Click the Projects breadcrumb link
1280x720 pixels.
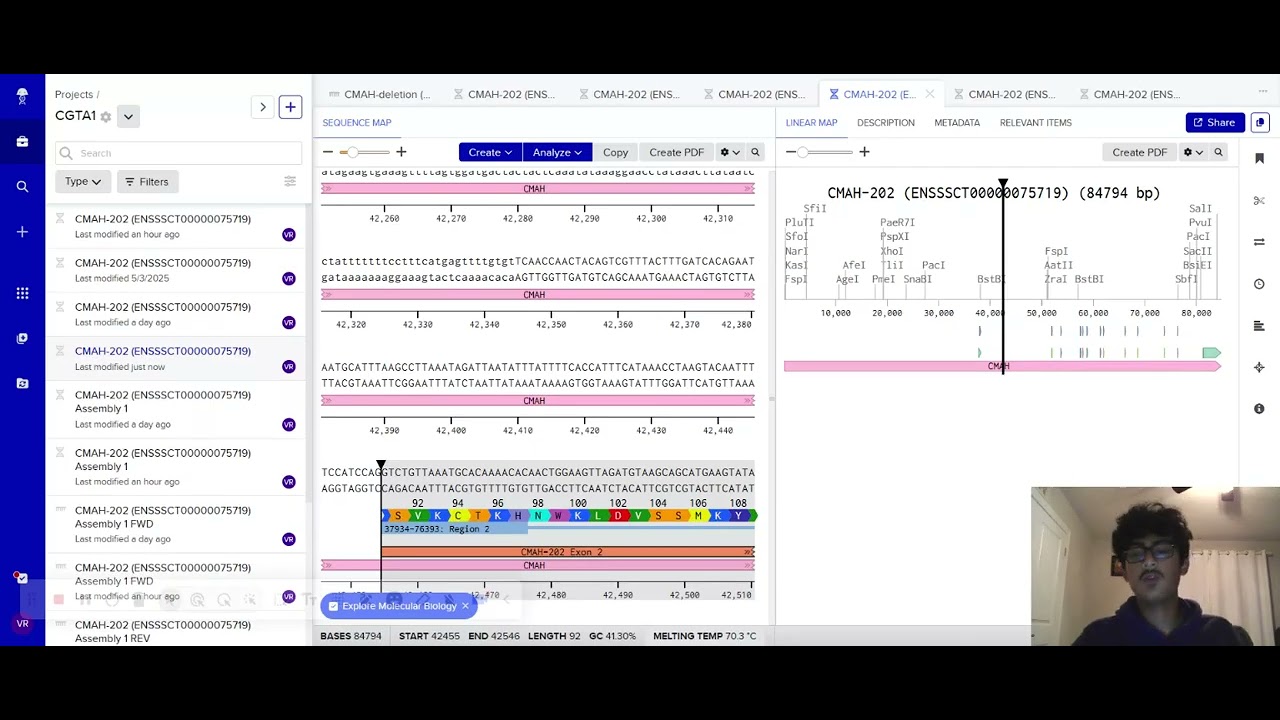coord(74,94)
